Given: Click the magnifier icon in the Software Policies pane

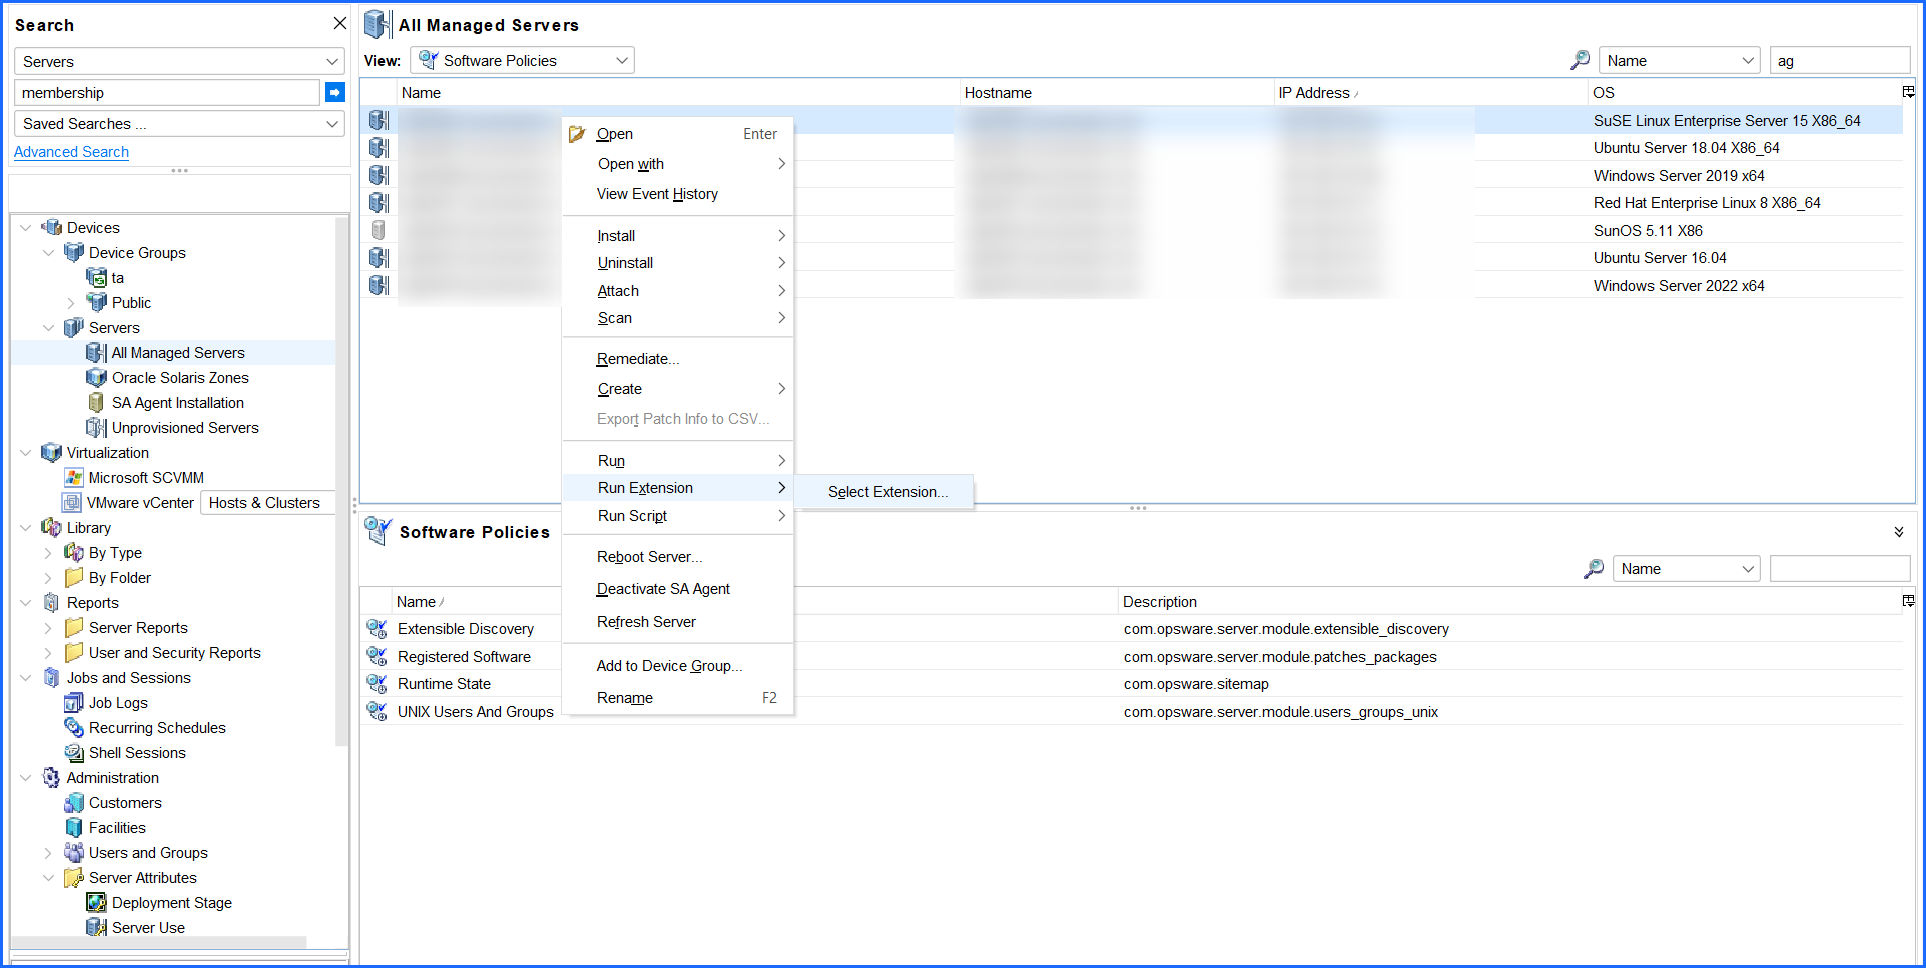Looking at the screenshot, I should click(1594, 568).
